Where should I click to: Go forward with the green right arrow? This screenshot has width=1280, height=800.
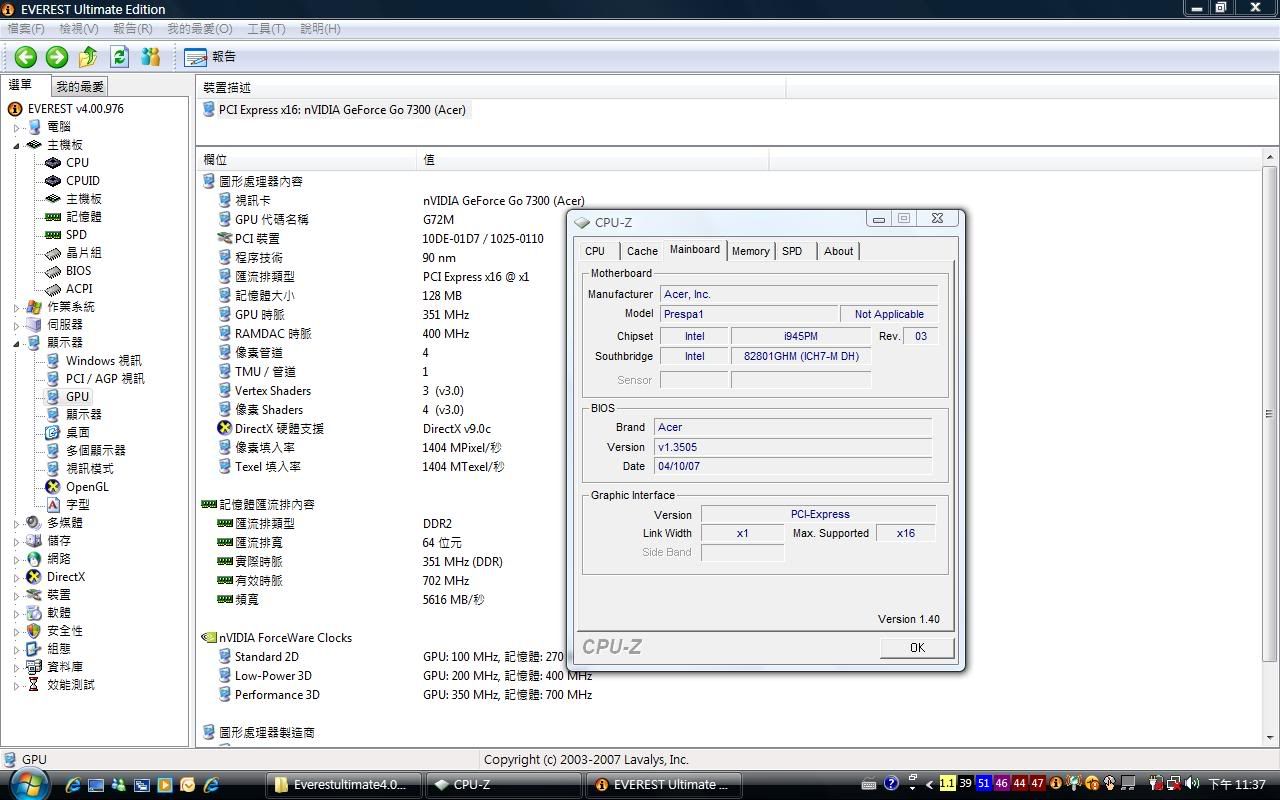tap(57, 57)
